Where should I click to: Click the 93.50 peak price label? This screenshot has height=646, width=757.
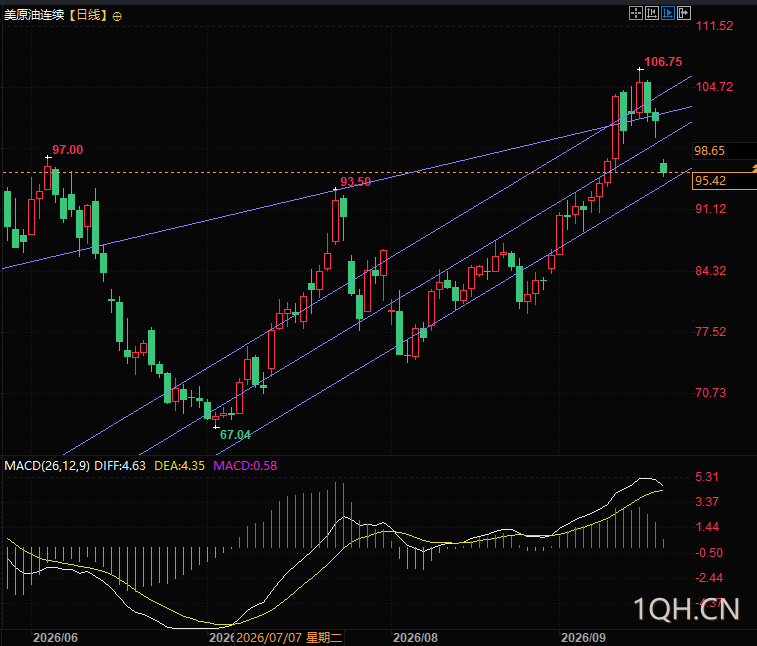[355, 182]
